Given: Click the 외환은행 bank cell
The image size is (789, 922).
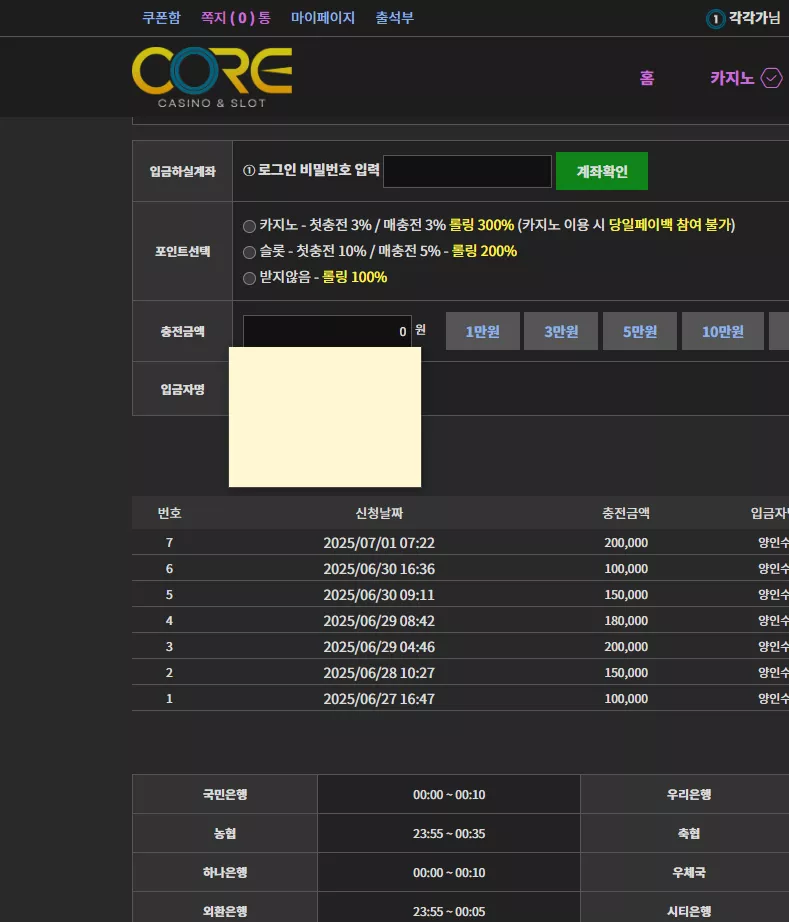Looking at the screenshot, I should tap(225, 908).
